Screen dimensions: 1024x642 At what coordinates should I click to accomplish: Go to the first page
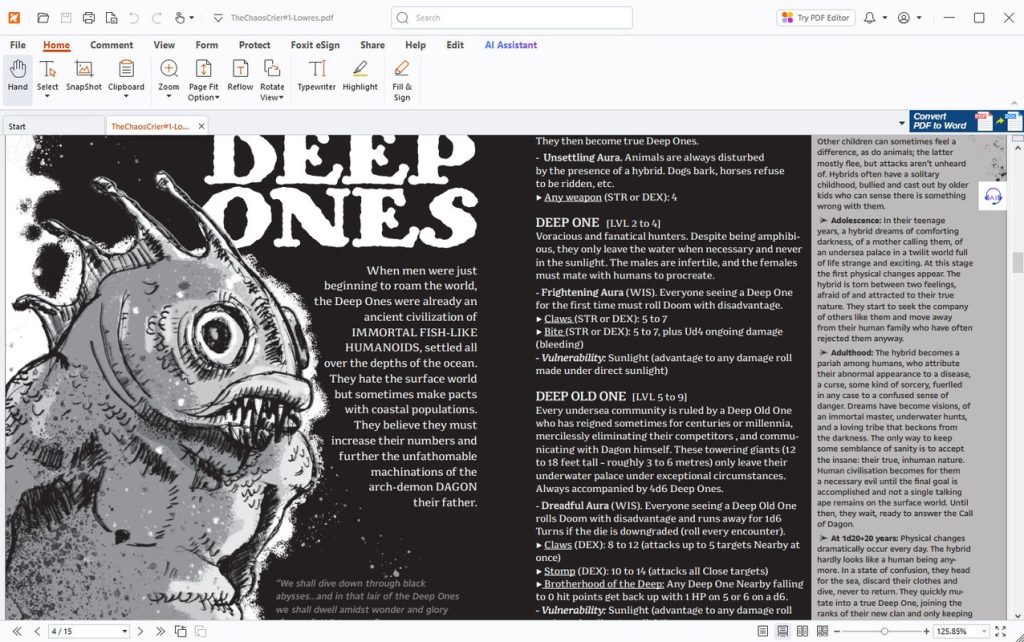pyautogui.click(x=17, y=631)
